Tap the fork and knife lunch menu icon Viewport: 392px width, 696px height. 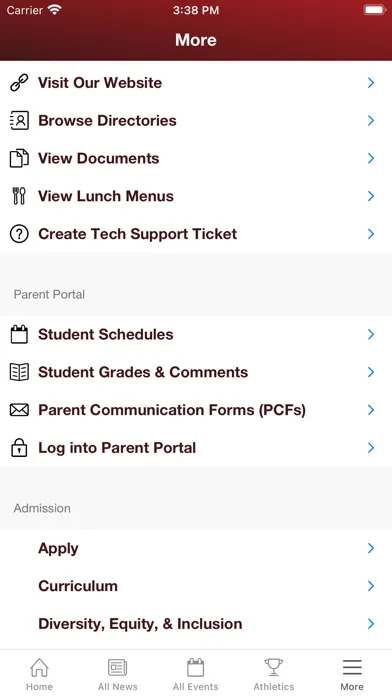pos(19,196)
